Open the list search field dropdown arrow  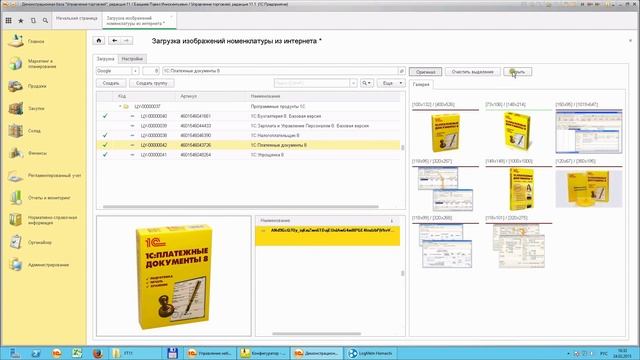tap(353, 83)
